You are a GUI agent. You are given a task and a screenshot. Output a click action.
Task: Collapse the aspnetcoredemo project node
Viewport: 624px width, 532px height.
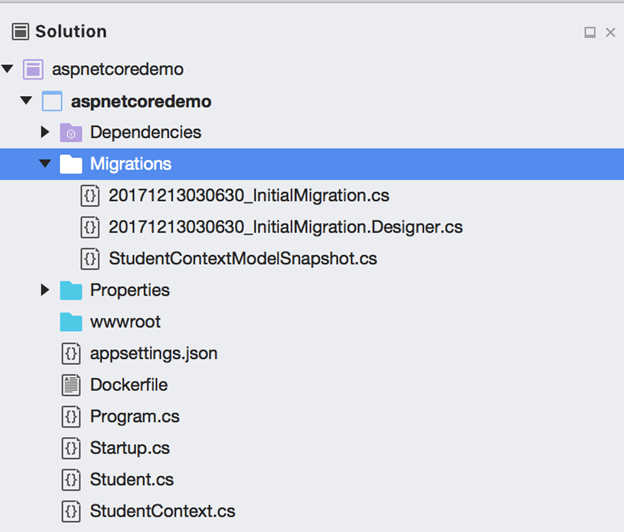[x=26, y=101]
